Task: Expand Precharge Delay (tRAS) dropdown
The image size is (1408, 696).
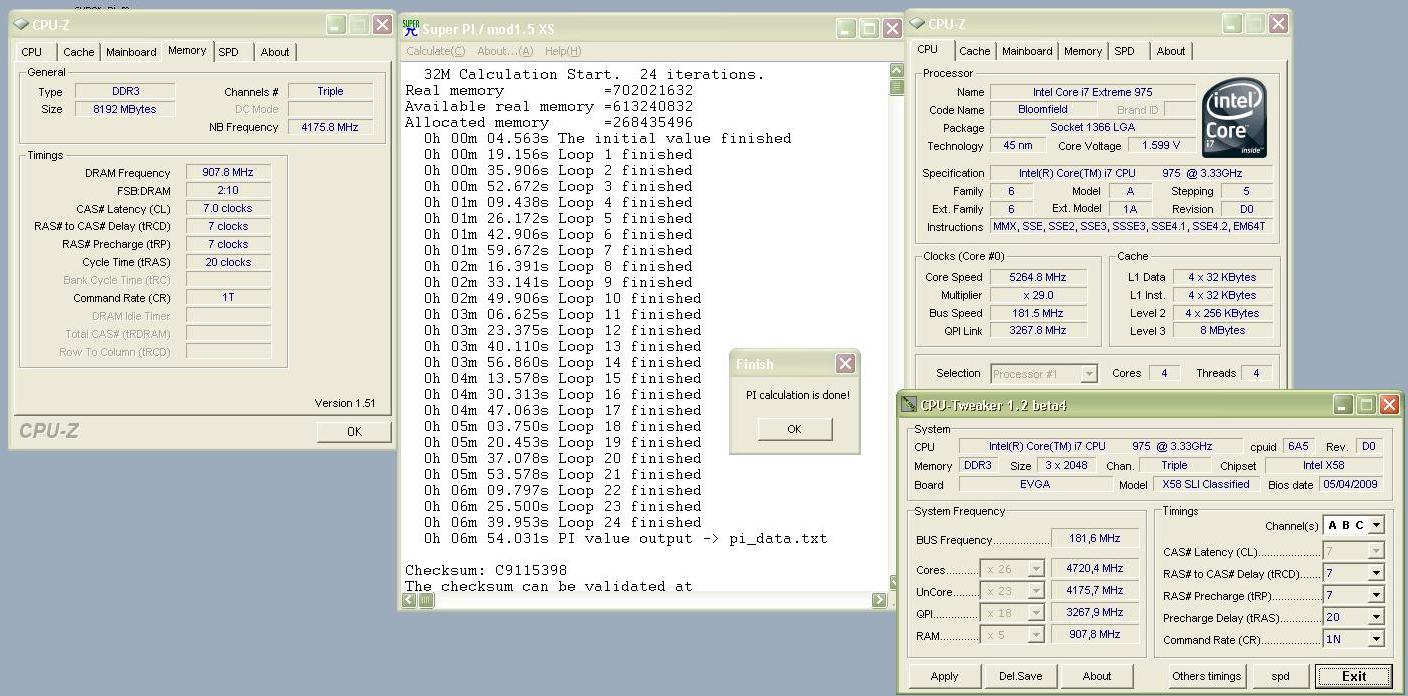Action: tap(1376, 617)
